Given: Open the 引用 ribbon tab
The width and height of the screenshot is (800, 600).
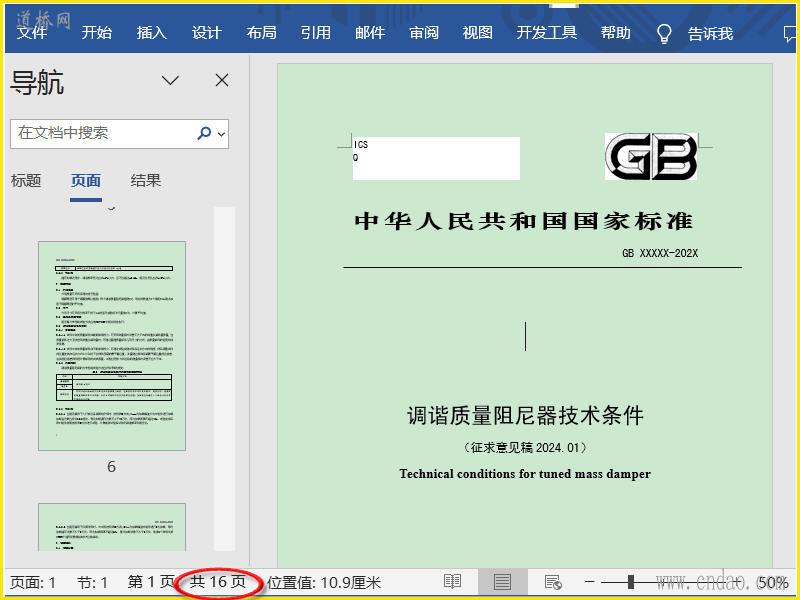Looking at the screenshot, I should [315, 33].
